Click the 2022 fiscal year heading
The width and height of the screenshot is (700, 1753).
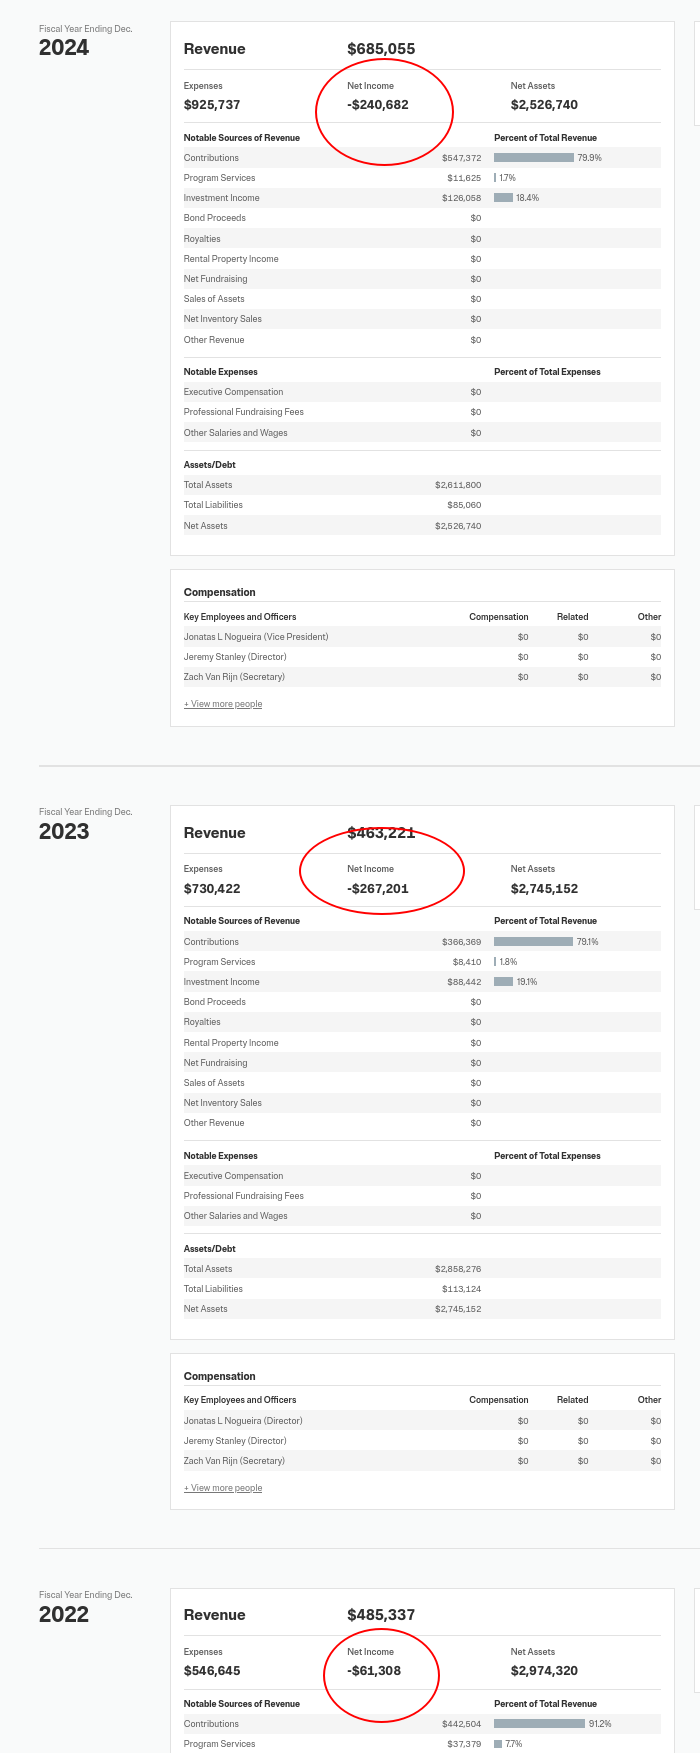tap(64, 1615)
